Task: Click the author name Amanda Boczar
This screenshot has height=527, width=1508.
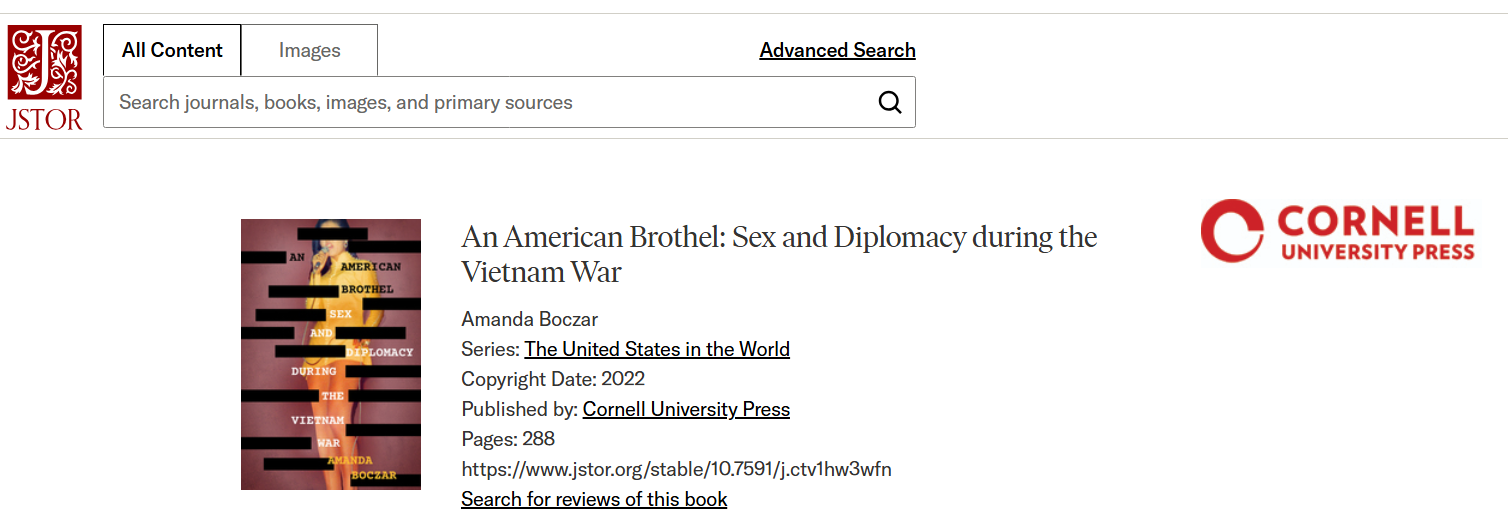Action: tap(530, 319)
